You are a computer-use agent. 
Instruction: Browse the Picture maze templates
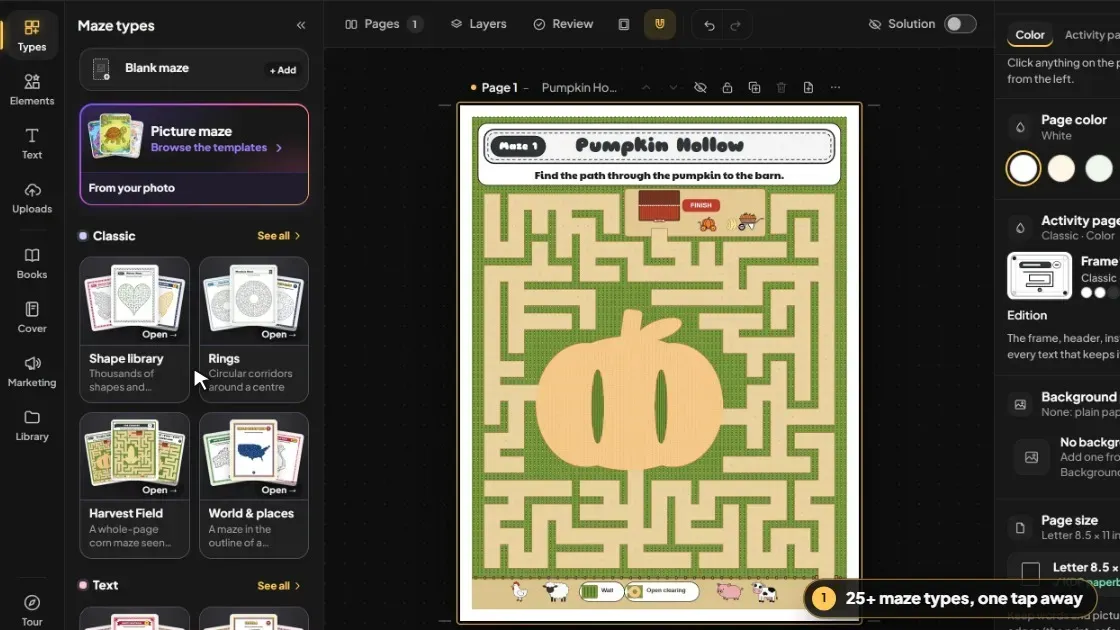pos(216,148)
